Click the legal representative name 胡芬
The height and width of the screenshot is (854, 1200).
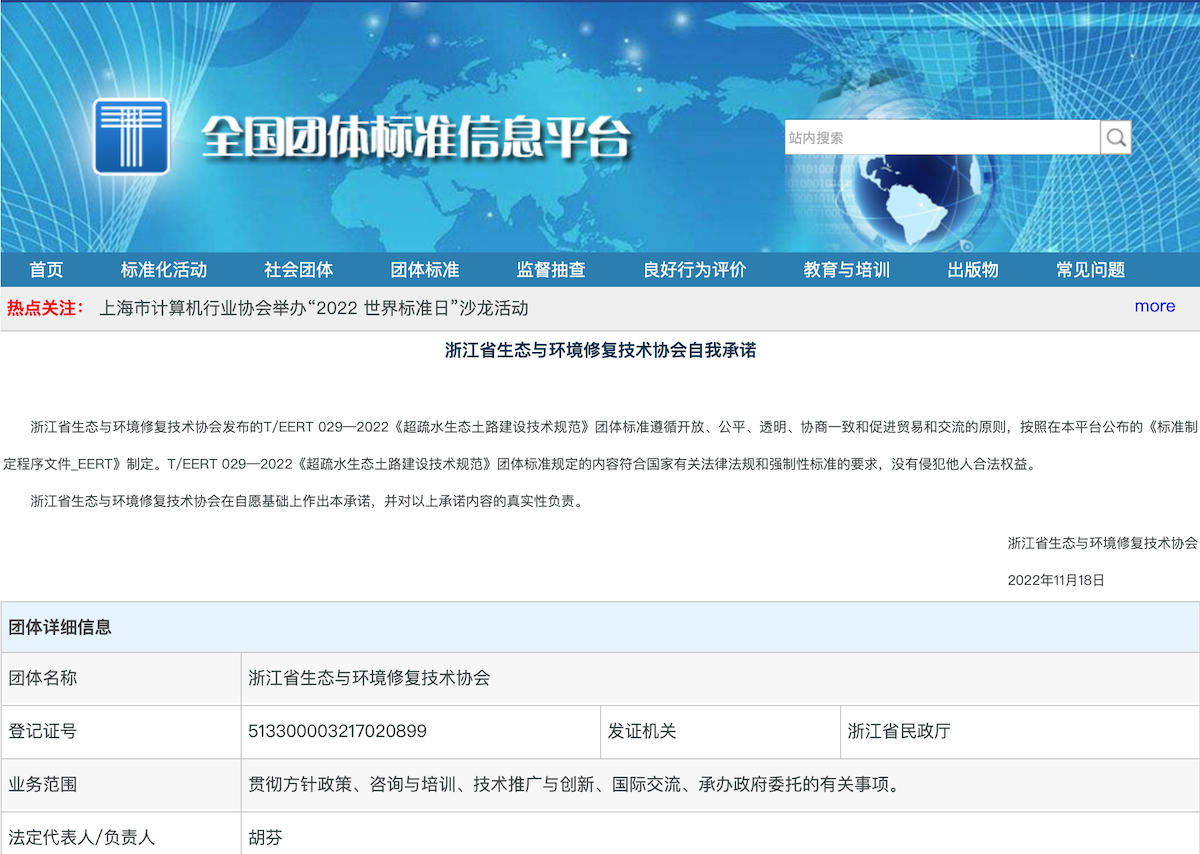(x=265, y=838)
